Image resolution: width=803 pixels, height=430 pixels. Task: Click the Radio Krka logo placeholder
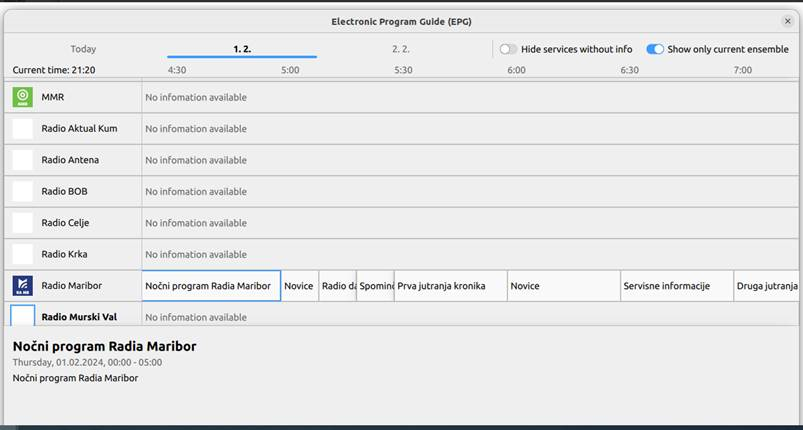click(x=23, y=254)
